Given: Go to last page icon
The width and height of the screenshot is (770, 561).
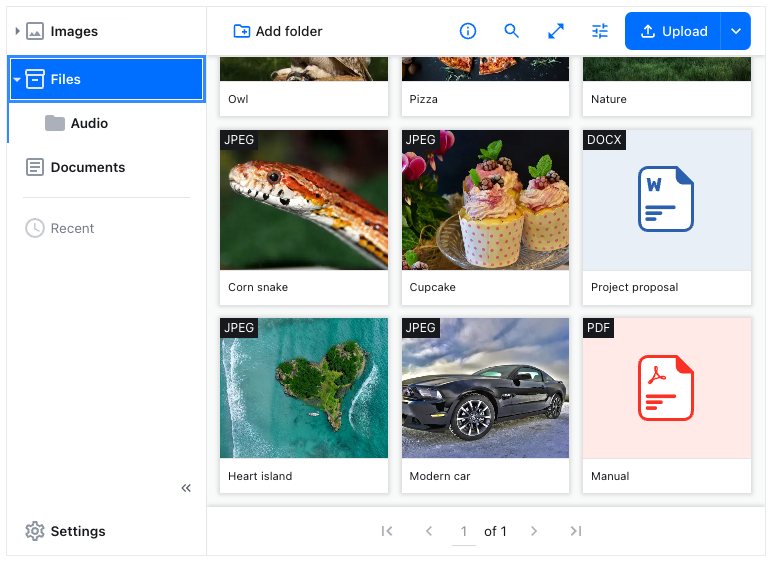Looking at the screenshot, I should [576, 531].
